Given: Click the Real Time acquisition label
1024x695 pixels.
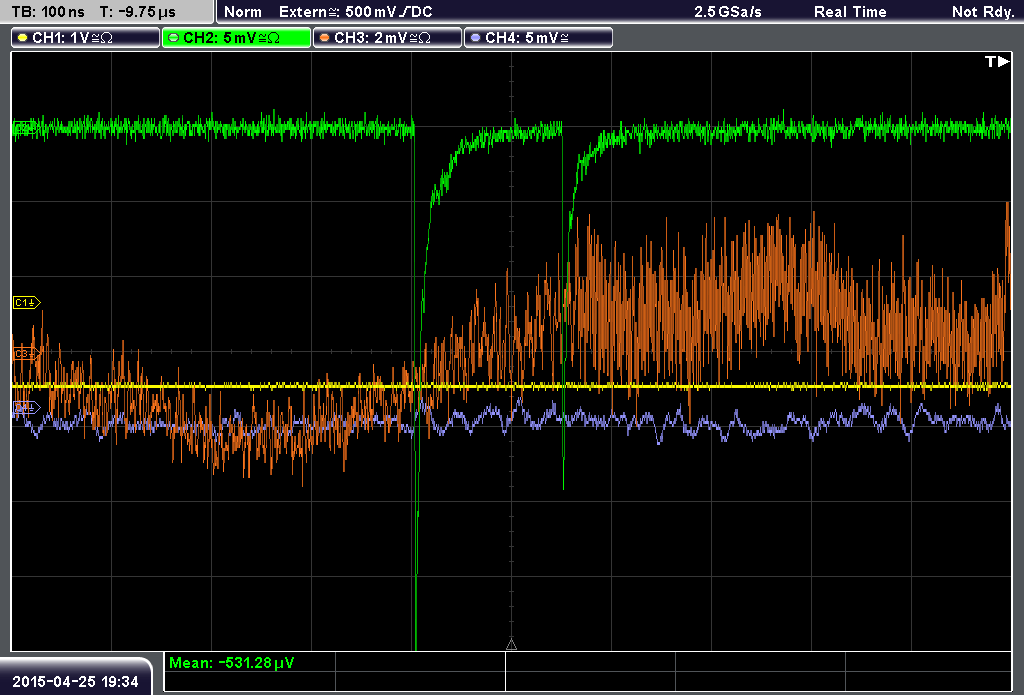Looking at the screenshot, I should 850,12.
